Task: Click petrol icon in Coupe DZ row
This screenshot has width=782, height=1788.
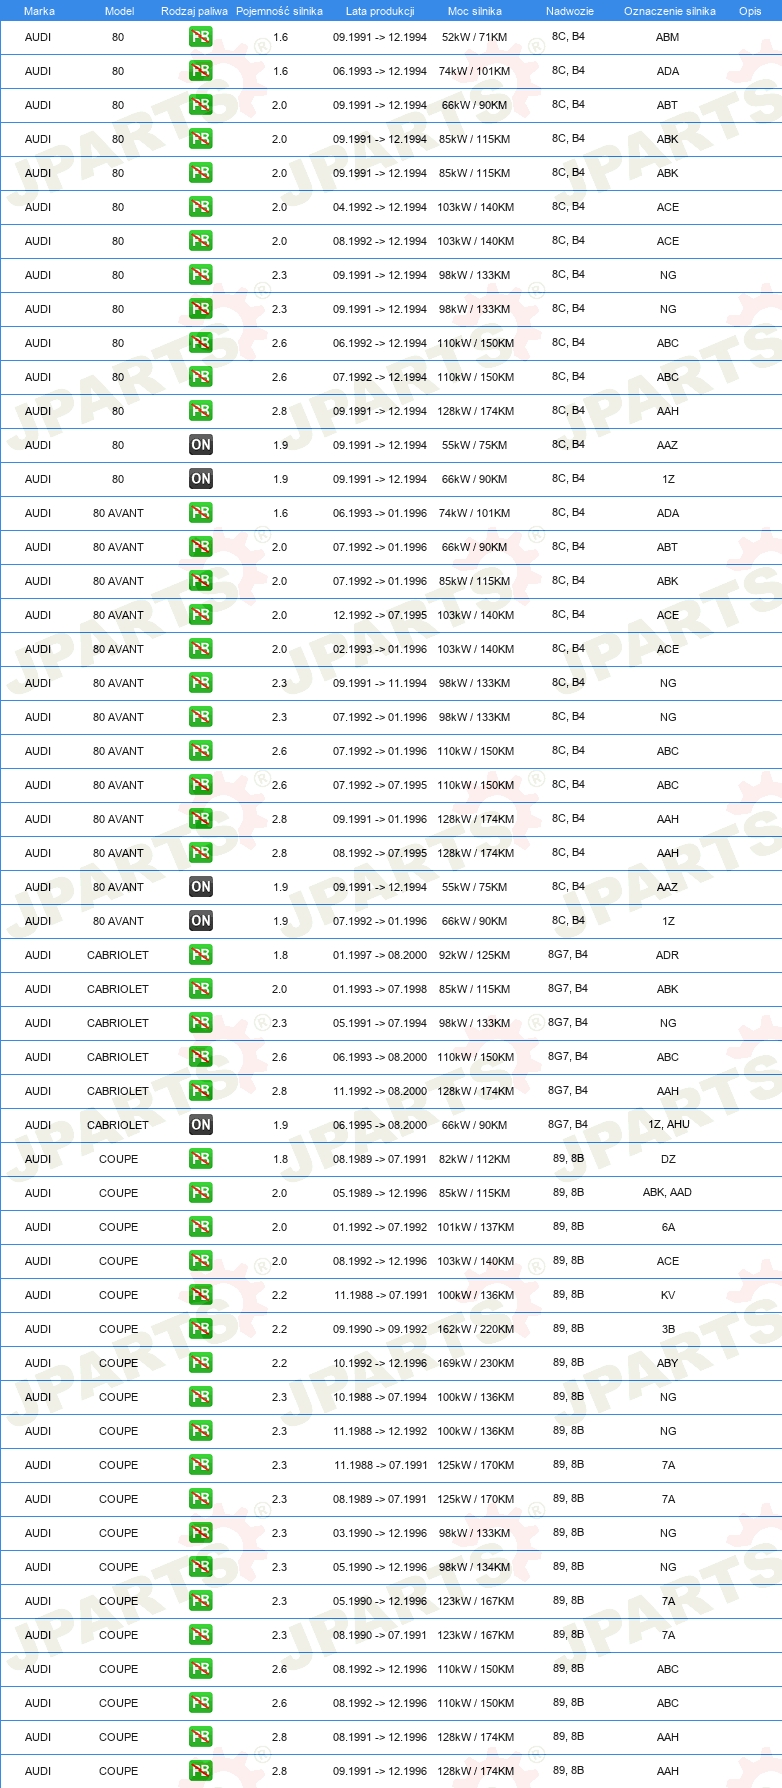Action: point(201,1159)
